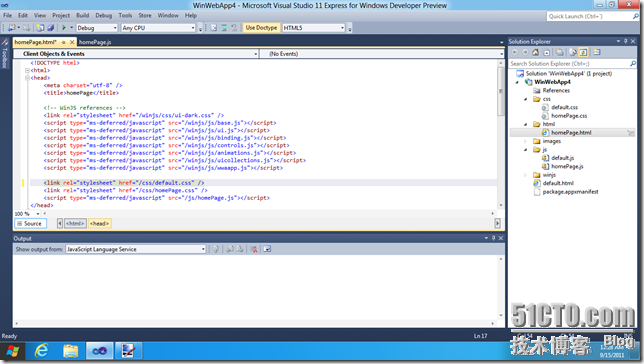Select default.js in Solution Explorer
Image resolution: width=644 pixels, height=364 pixels.
click(563, 158)
